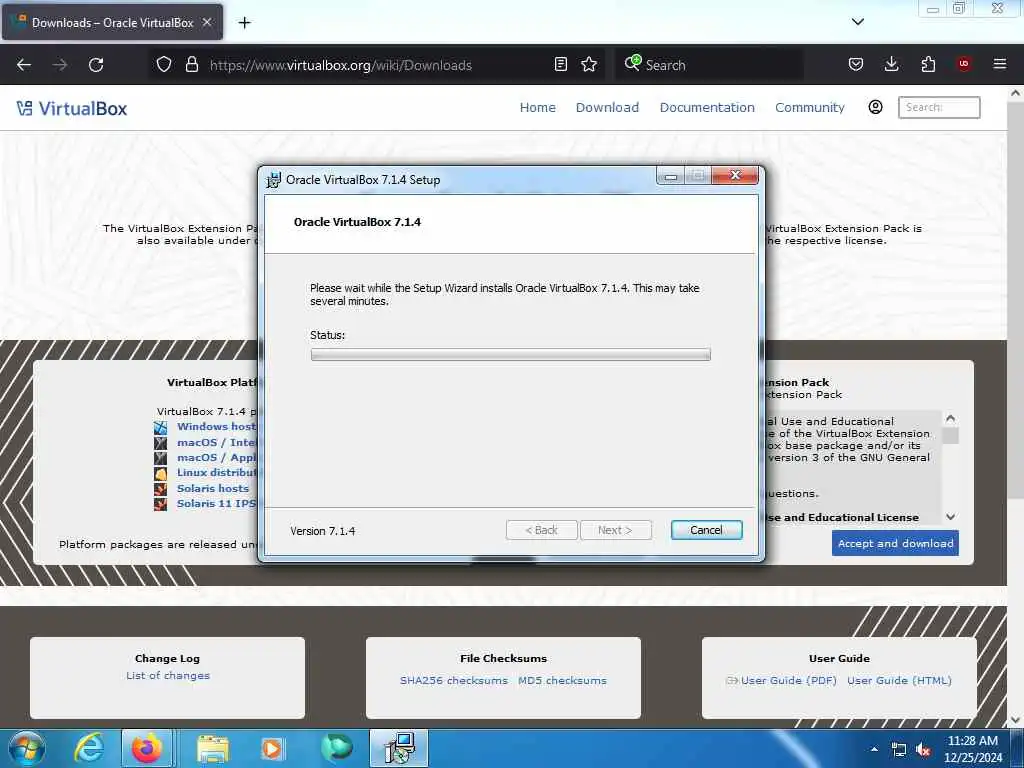Open uBlock Origin extension icon
Viewport: 1024px width, 768px height.
coord(963,64)
